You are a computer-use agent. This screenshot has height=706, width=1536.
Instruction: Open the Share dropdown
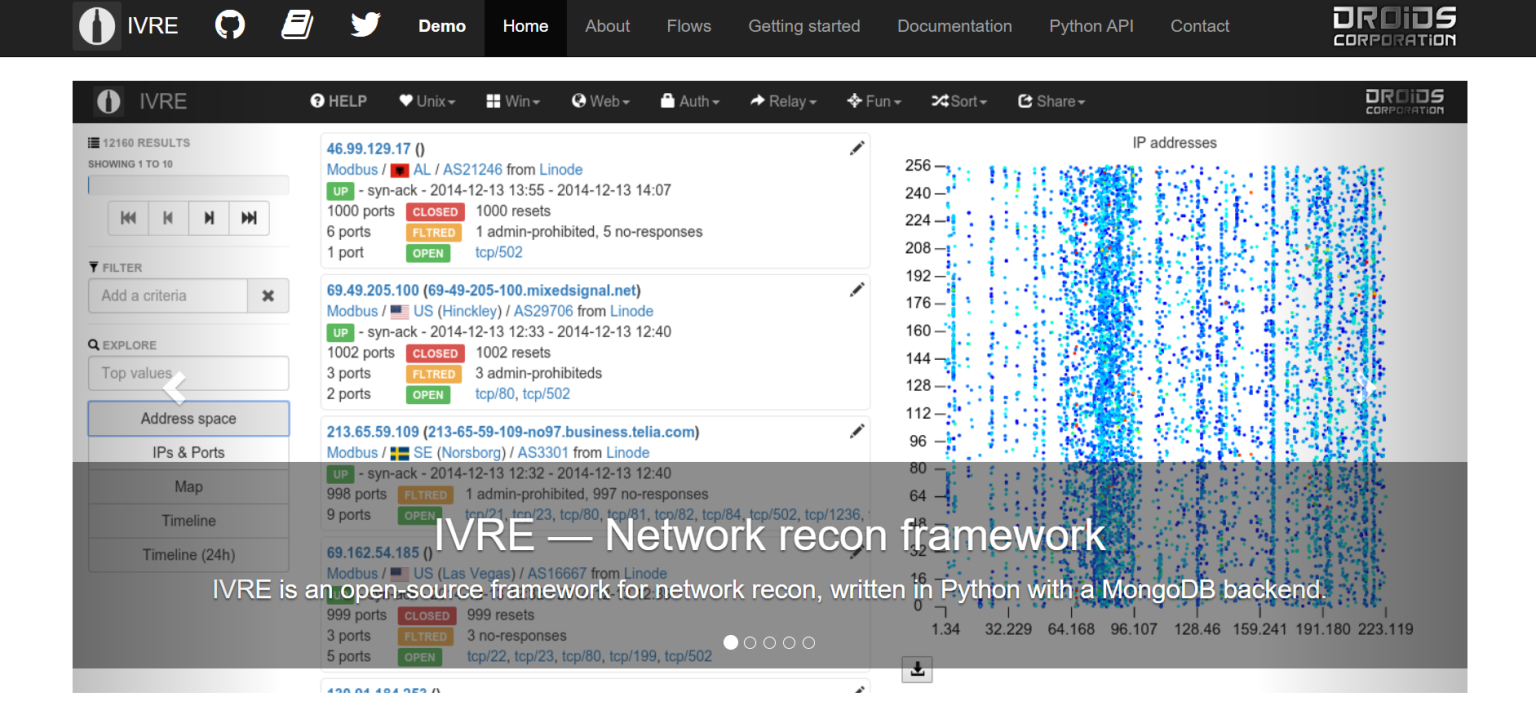[x=1051, y=101]
